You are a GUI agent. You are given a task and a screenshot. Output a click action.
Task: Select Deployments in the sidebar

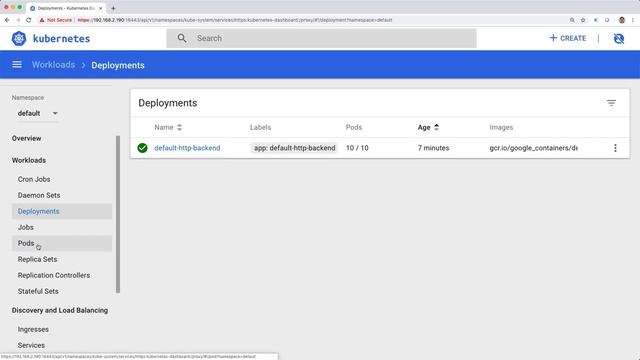pos(62,211)
